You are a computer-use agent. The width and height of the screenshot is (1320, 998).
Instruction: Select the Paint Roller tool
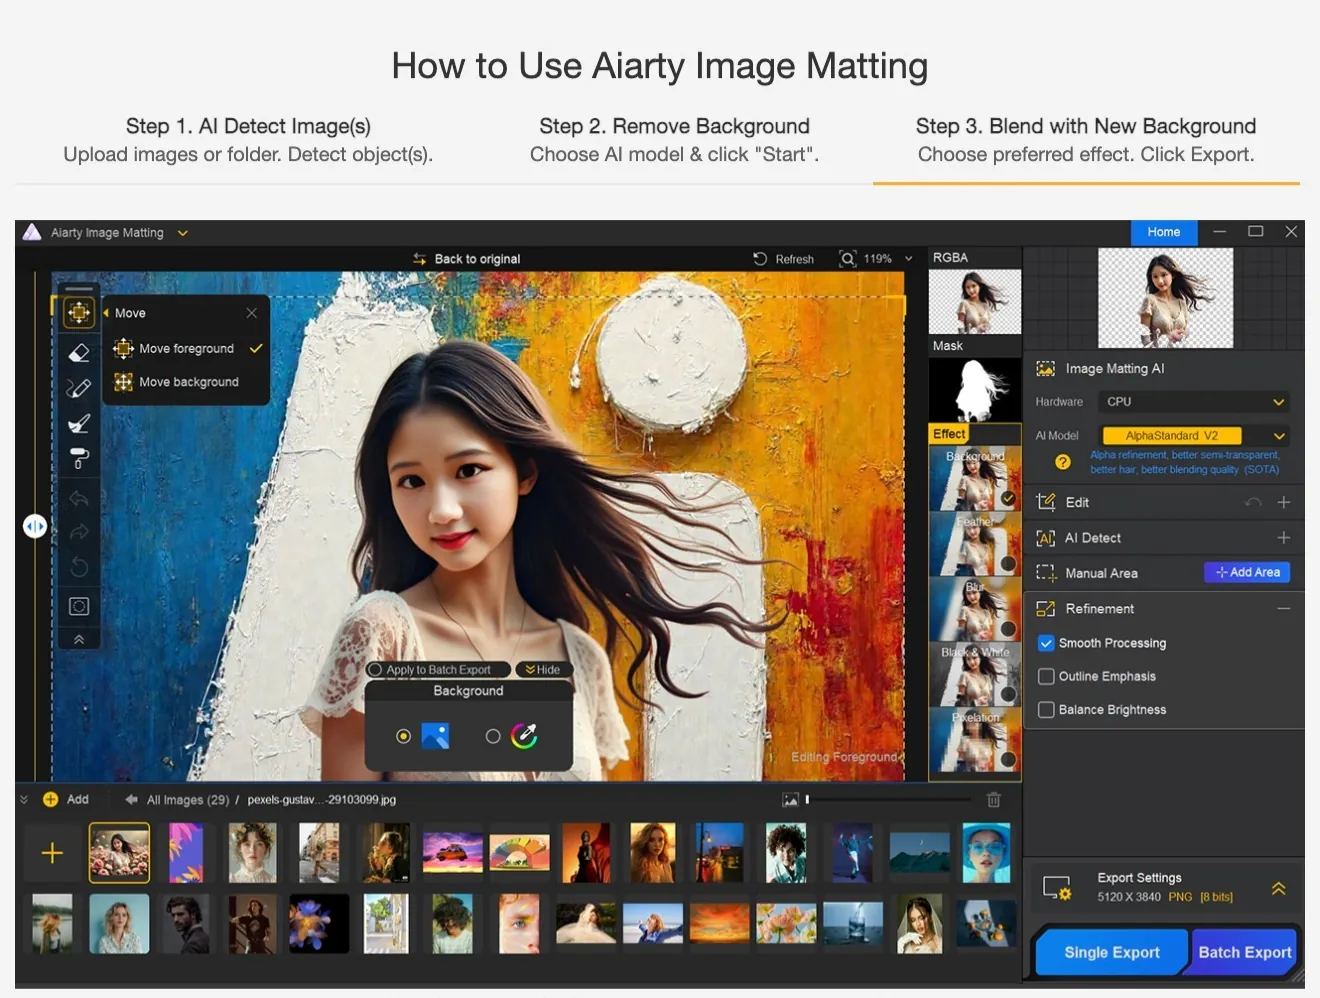tap(79, 457)
